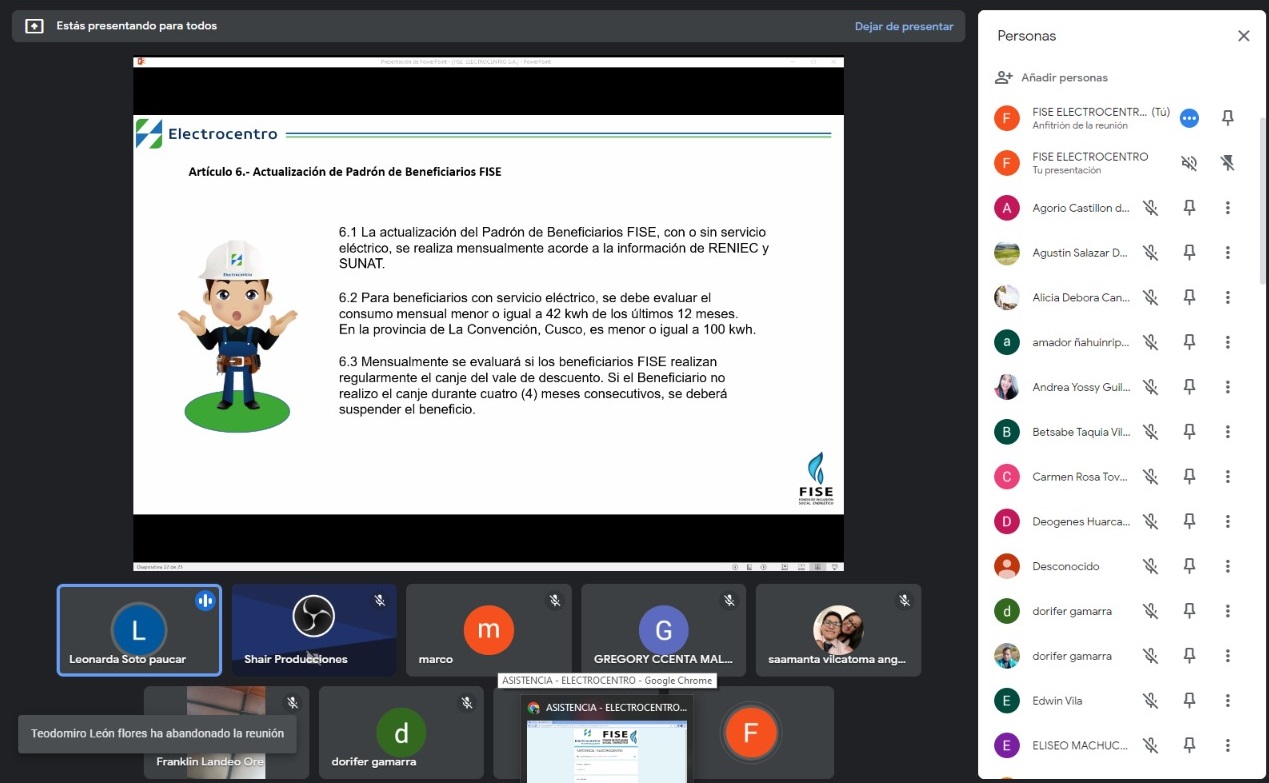Mute icon for Agorio Castillon

(1151, 208)
